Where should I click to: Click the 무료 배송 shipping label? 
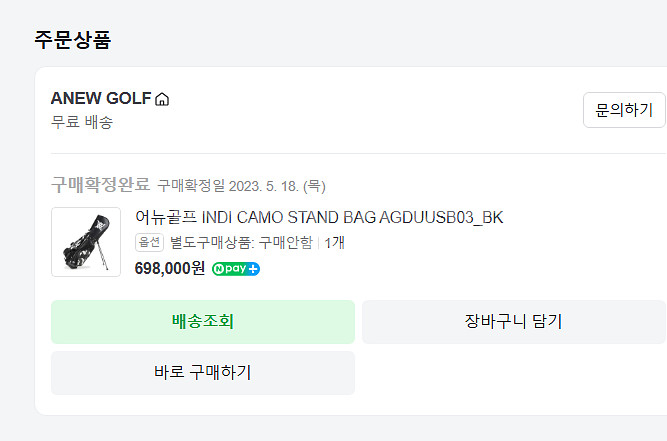[82, 122]
